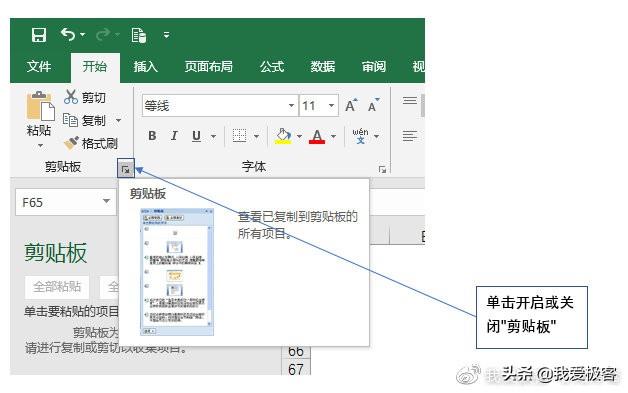The height and width of the screenshot is (393, 628).
Task: Open the 页面布局 ribbon tab
Action: point(209,67)
